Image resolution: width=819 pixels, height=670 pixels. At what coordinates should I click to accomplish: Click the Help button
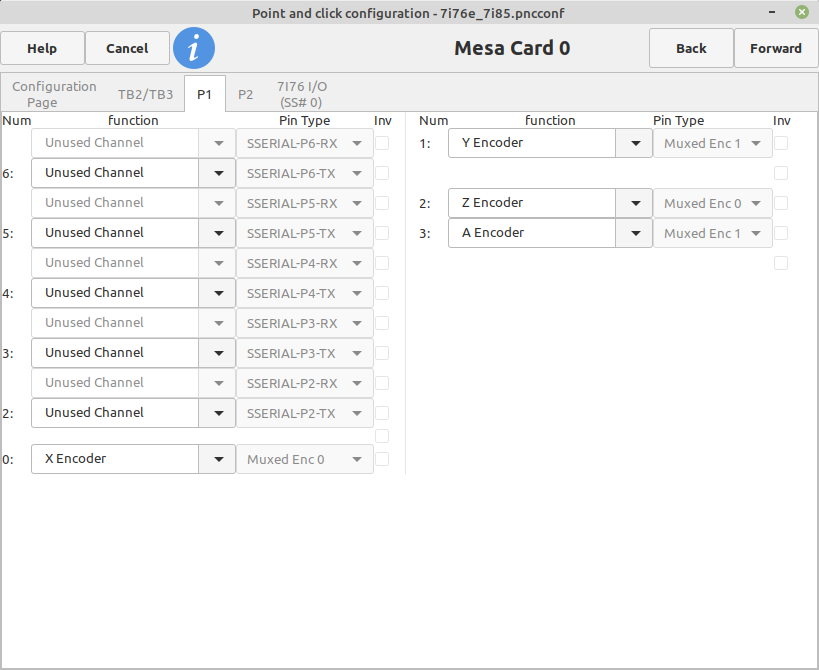(42, 48)
